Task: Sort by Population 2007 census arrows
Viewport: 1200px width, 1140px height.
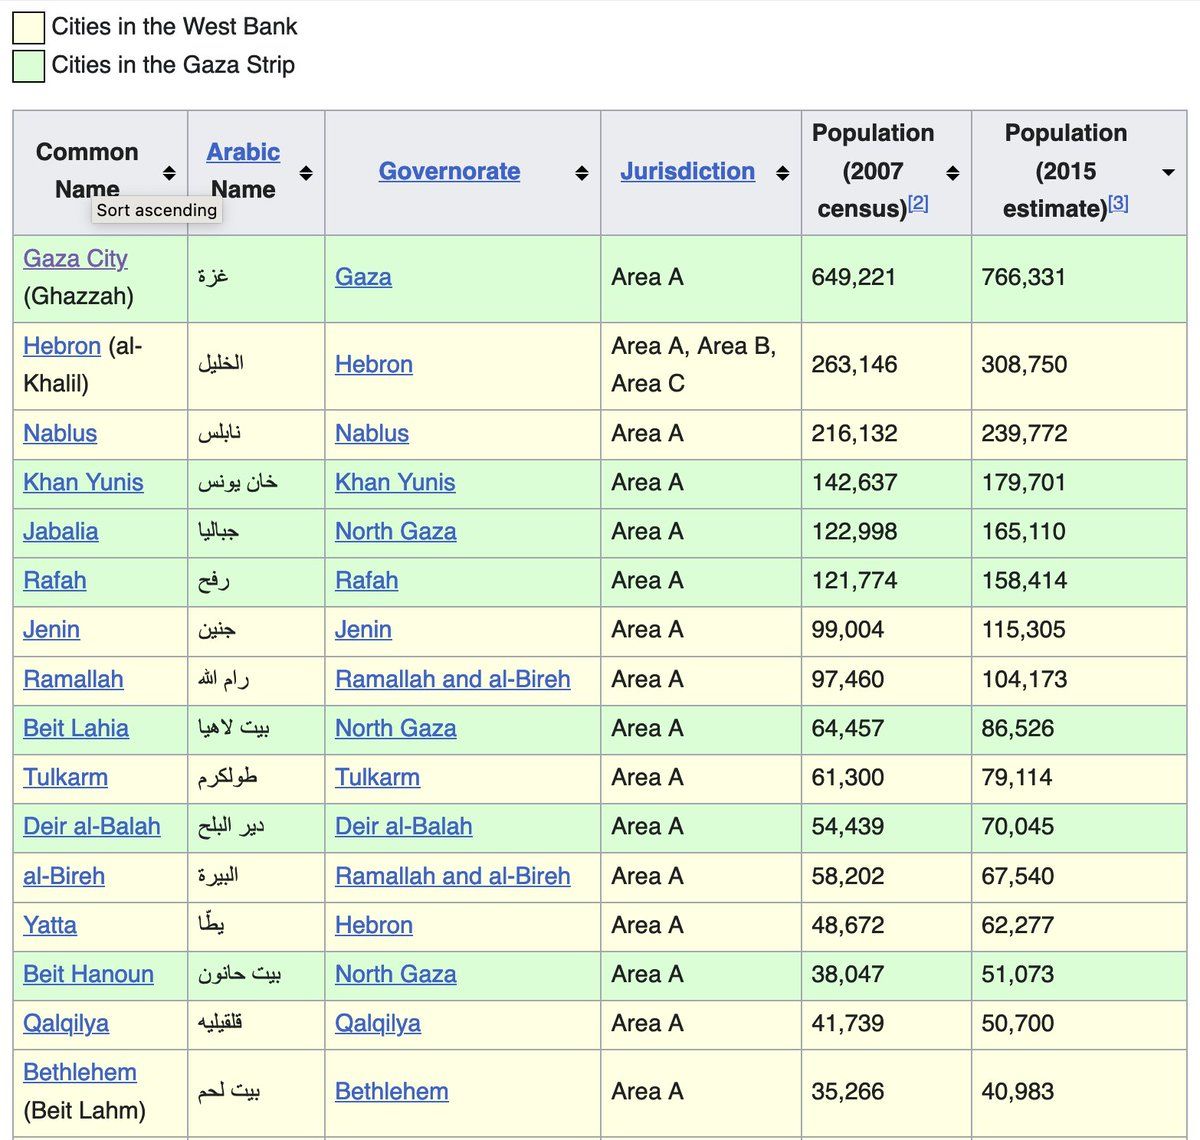Action: tap(952, 173)
